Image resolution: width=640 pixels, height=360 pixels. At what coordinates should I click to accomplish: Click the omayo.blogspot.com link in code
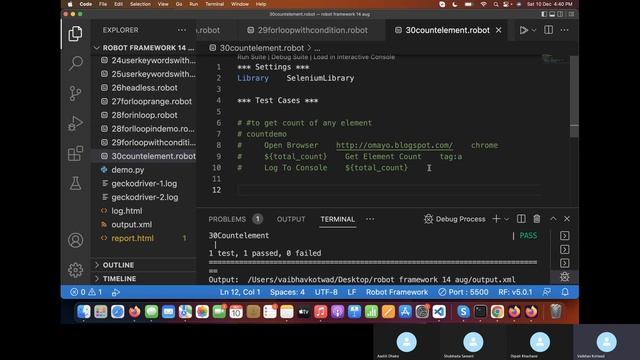coord(394,145)
